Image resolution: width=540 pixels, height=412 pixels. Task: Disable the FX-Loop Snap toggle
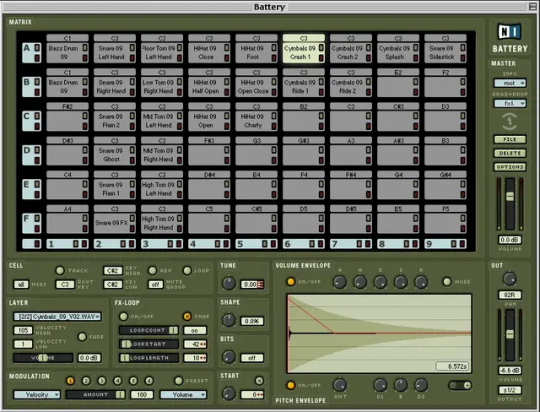(x=187, y=316)
